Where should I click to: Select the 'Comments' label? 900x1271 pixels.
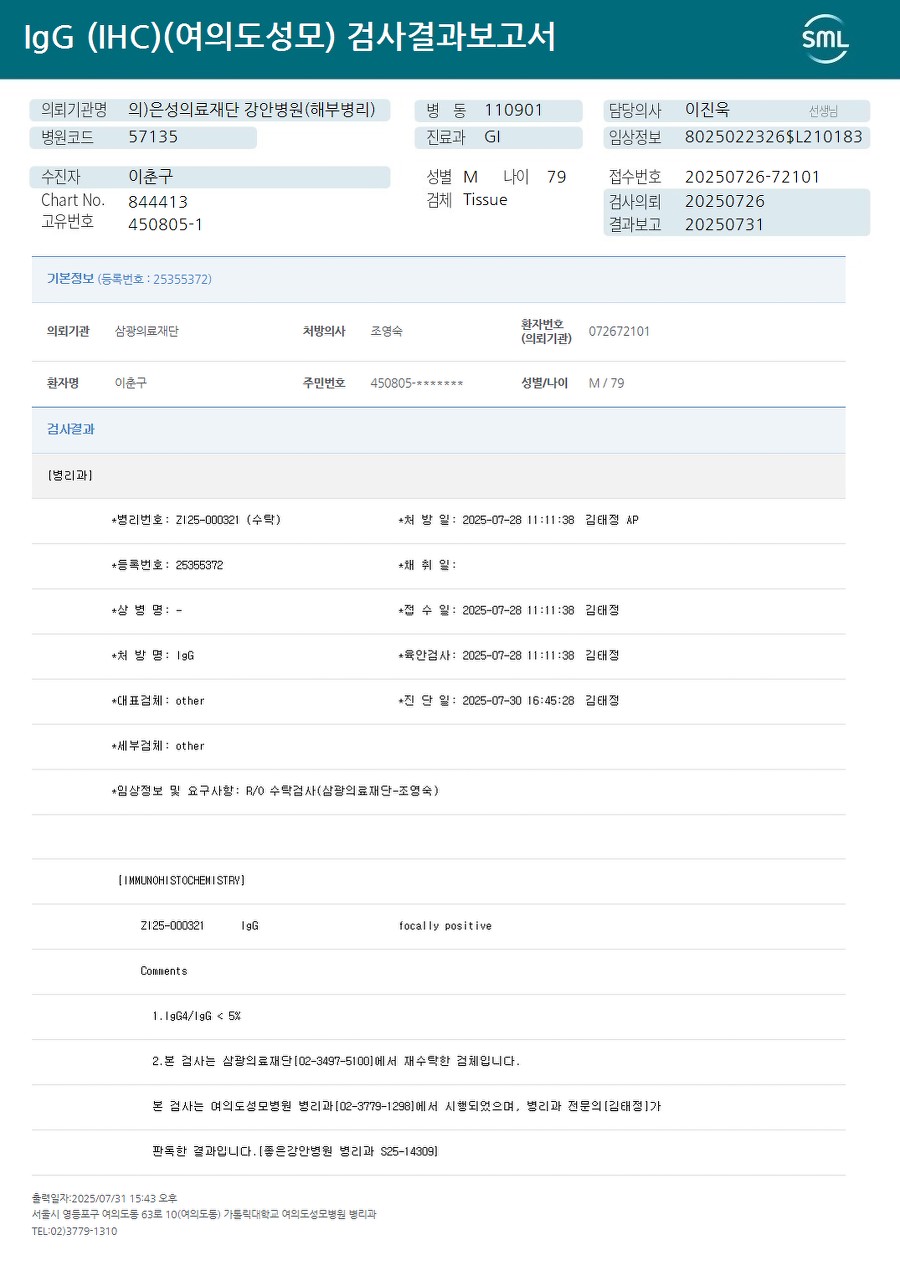tap(164, 971)
